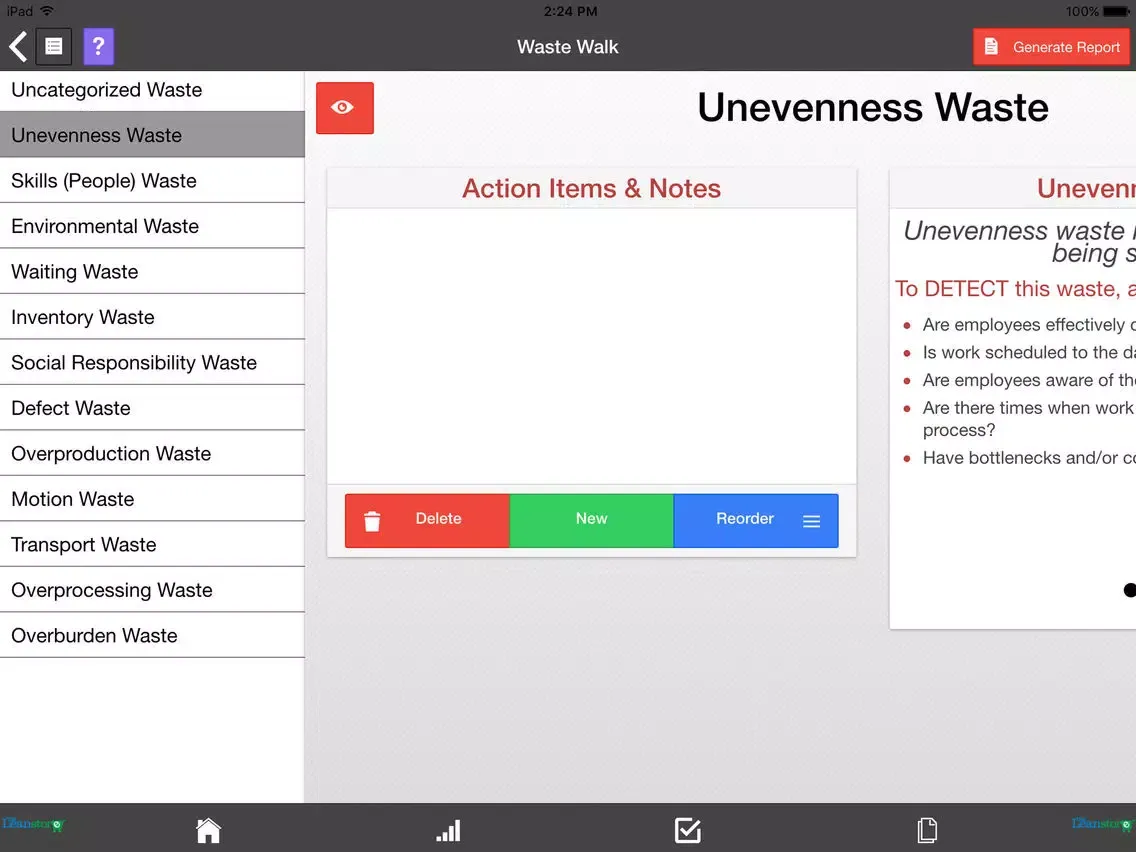The width and height of the screenshot is (1136, 852).
Task: Open the documents icon in bottom bar
Action: [927, 830]
